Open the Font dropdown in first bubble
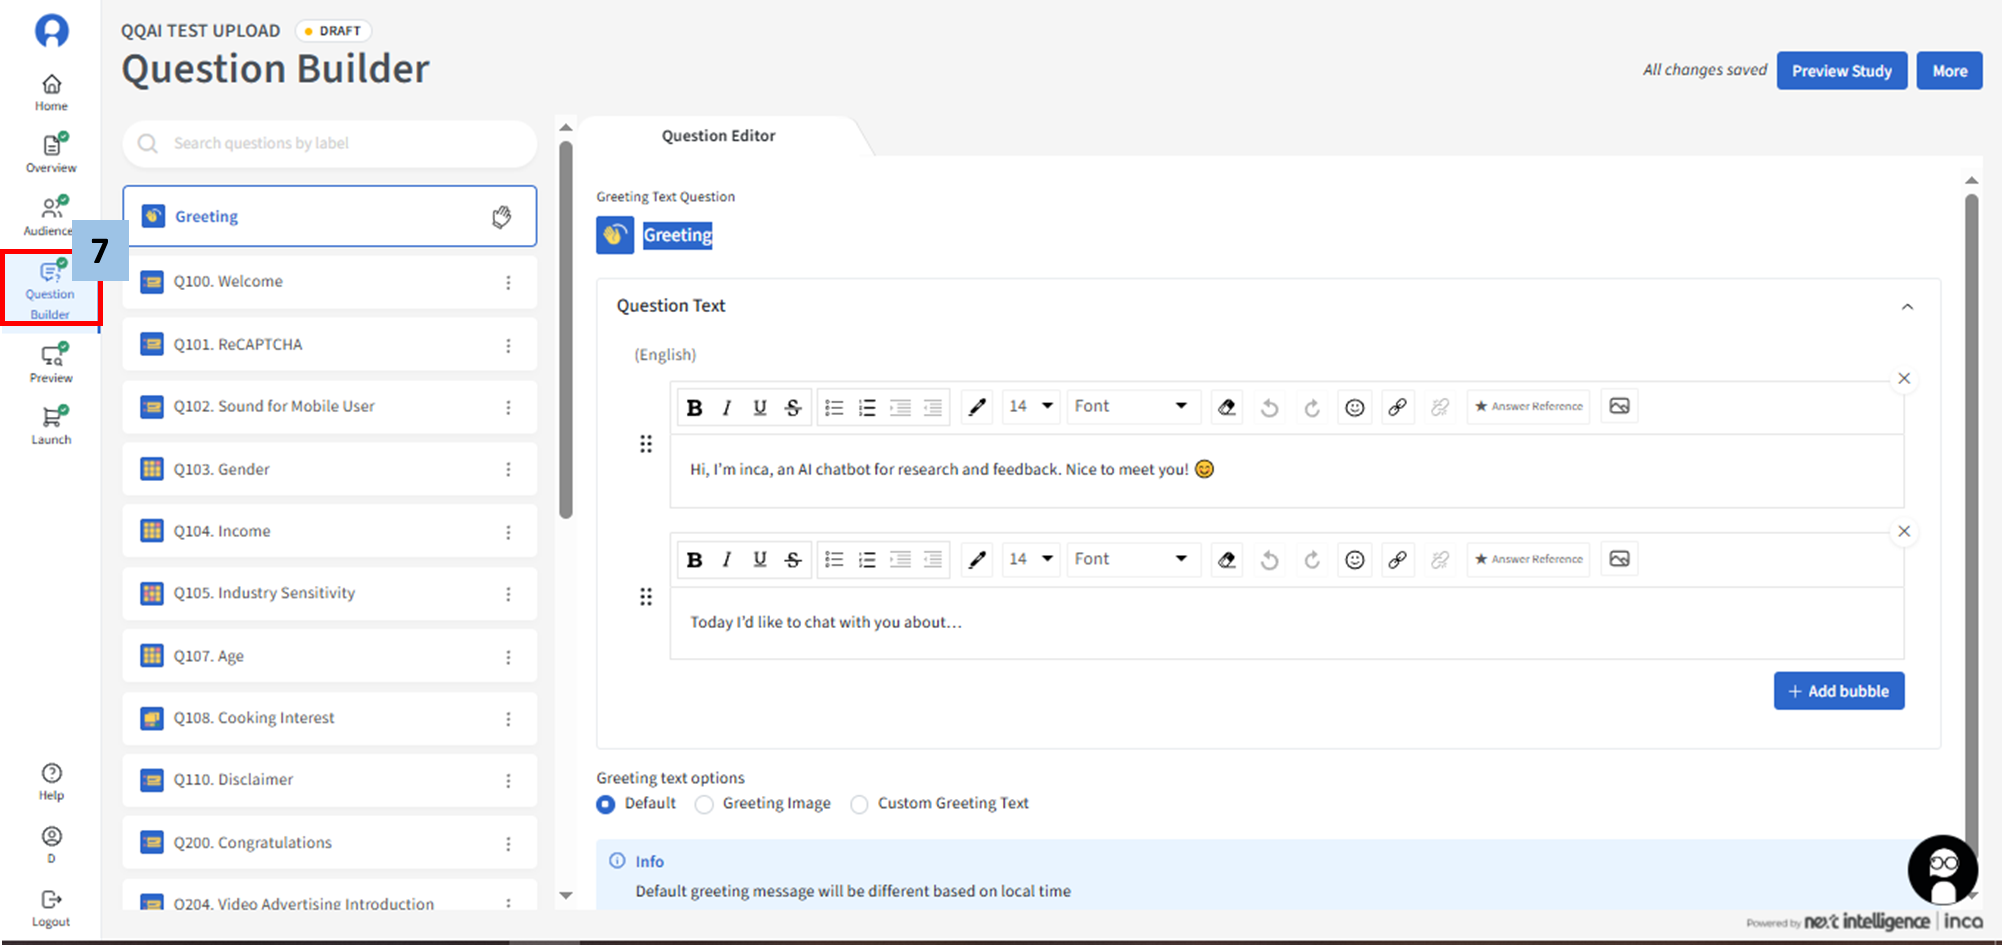 1130,406
